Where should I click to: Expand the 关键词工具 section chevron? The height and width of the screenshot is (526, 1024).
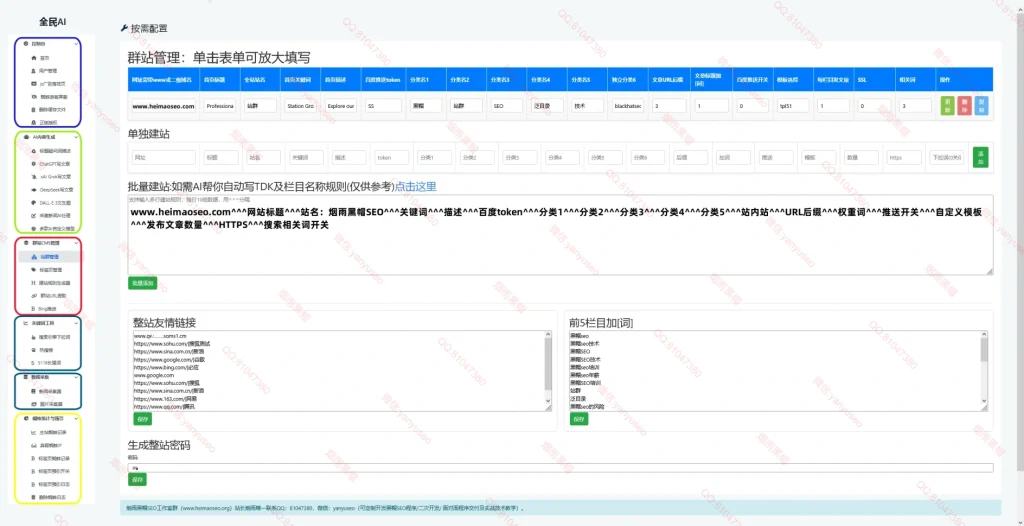(75, 324)
